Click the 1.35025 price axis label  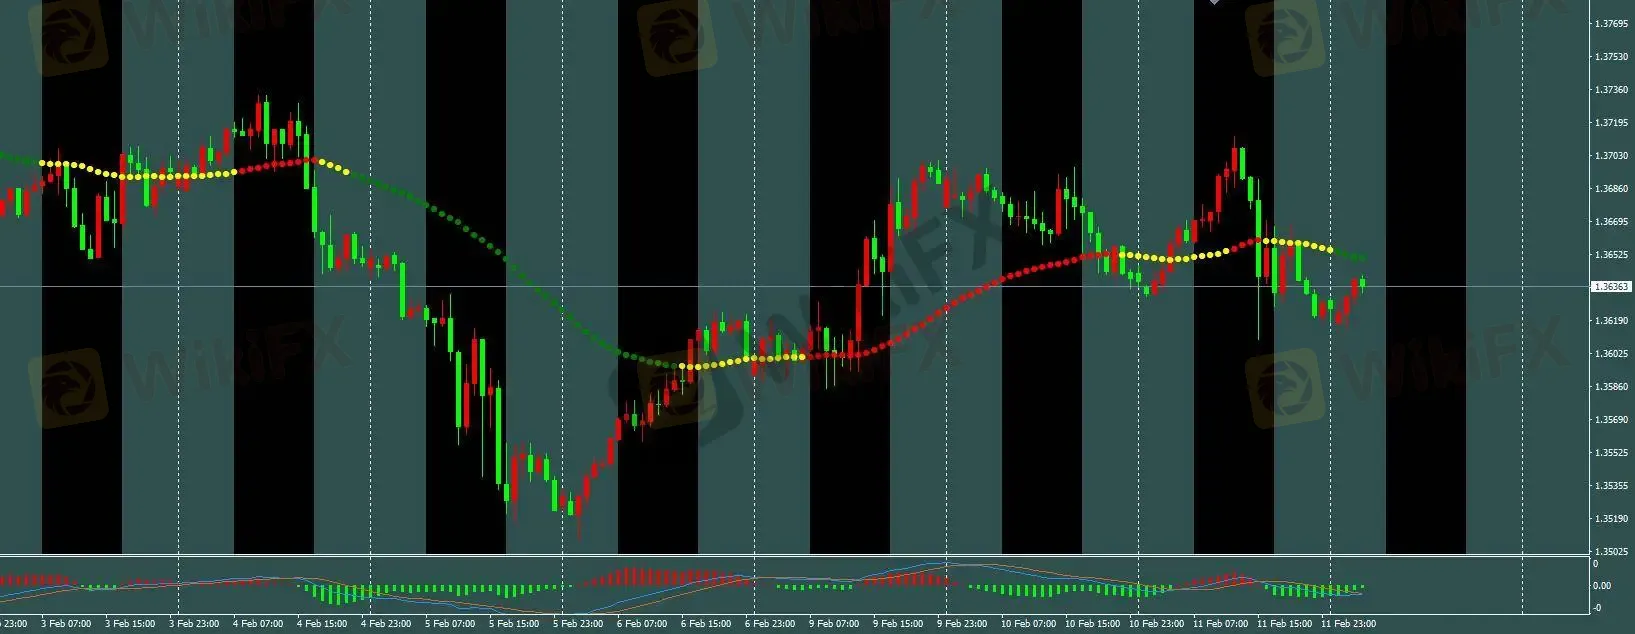coord(1611,551)
